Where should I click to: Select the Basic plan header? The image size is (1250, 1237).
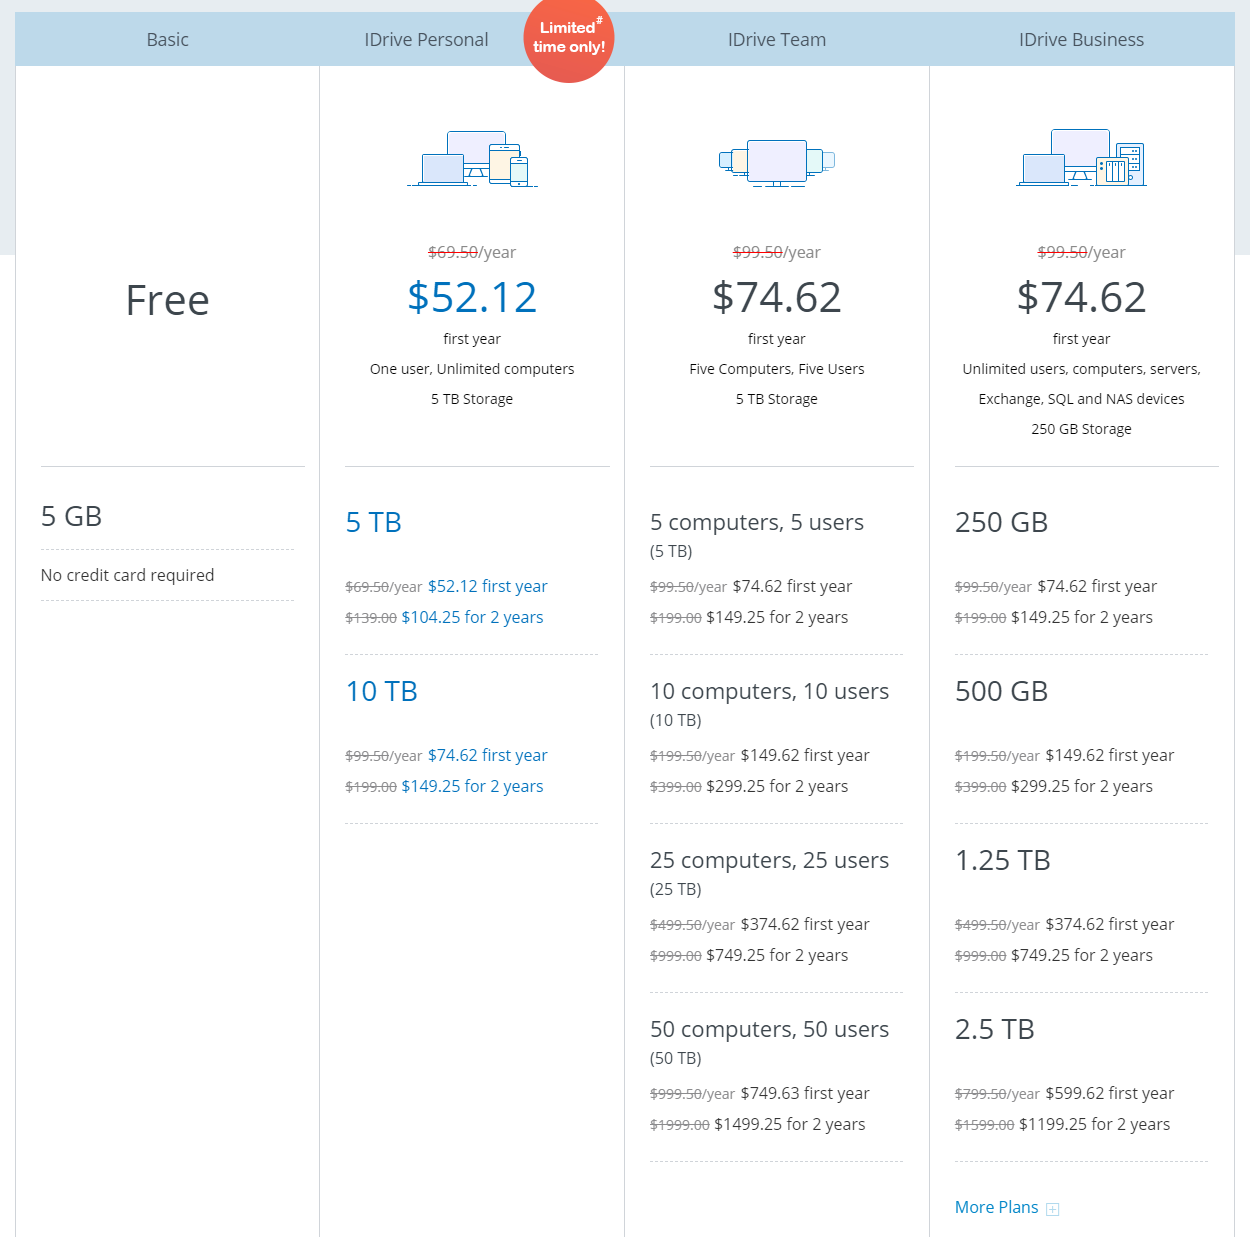pyautogui.click(x=167, y=40)
